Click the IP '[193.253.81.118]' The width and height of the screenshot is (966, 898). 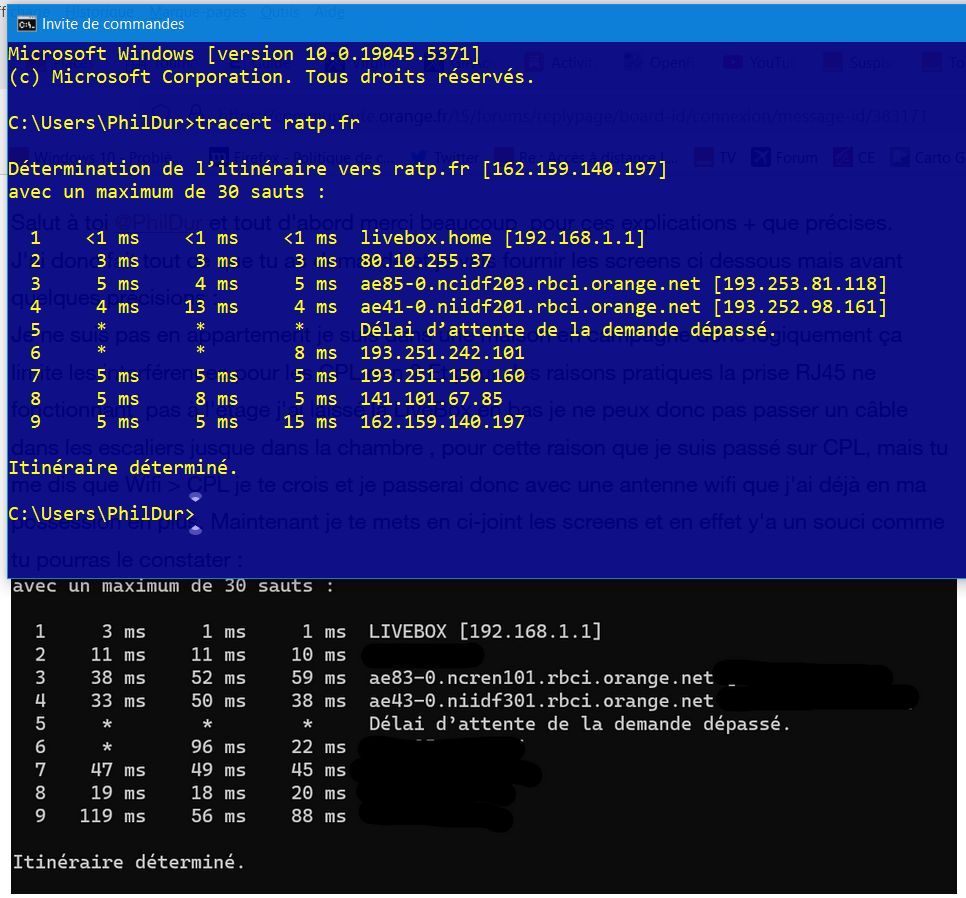click(800, 284)
